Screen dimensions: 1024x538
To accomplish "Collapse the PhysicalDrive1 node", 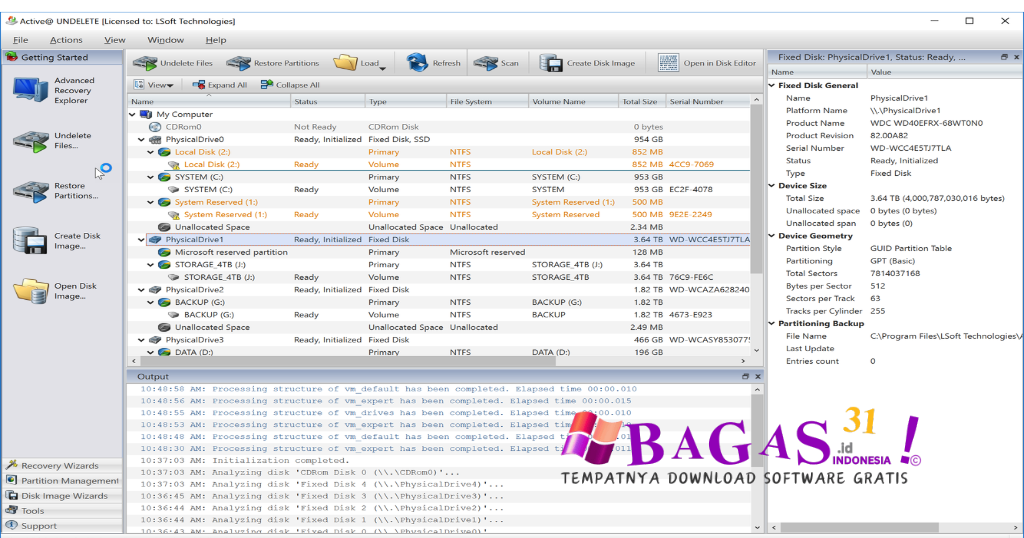I will (141, 240).
